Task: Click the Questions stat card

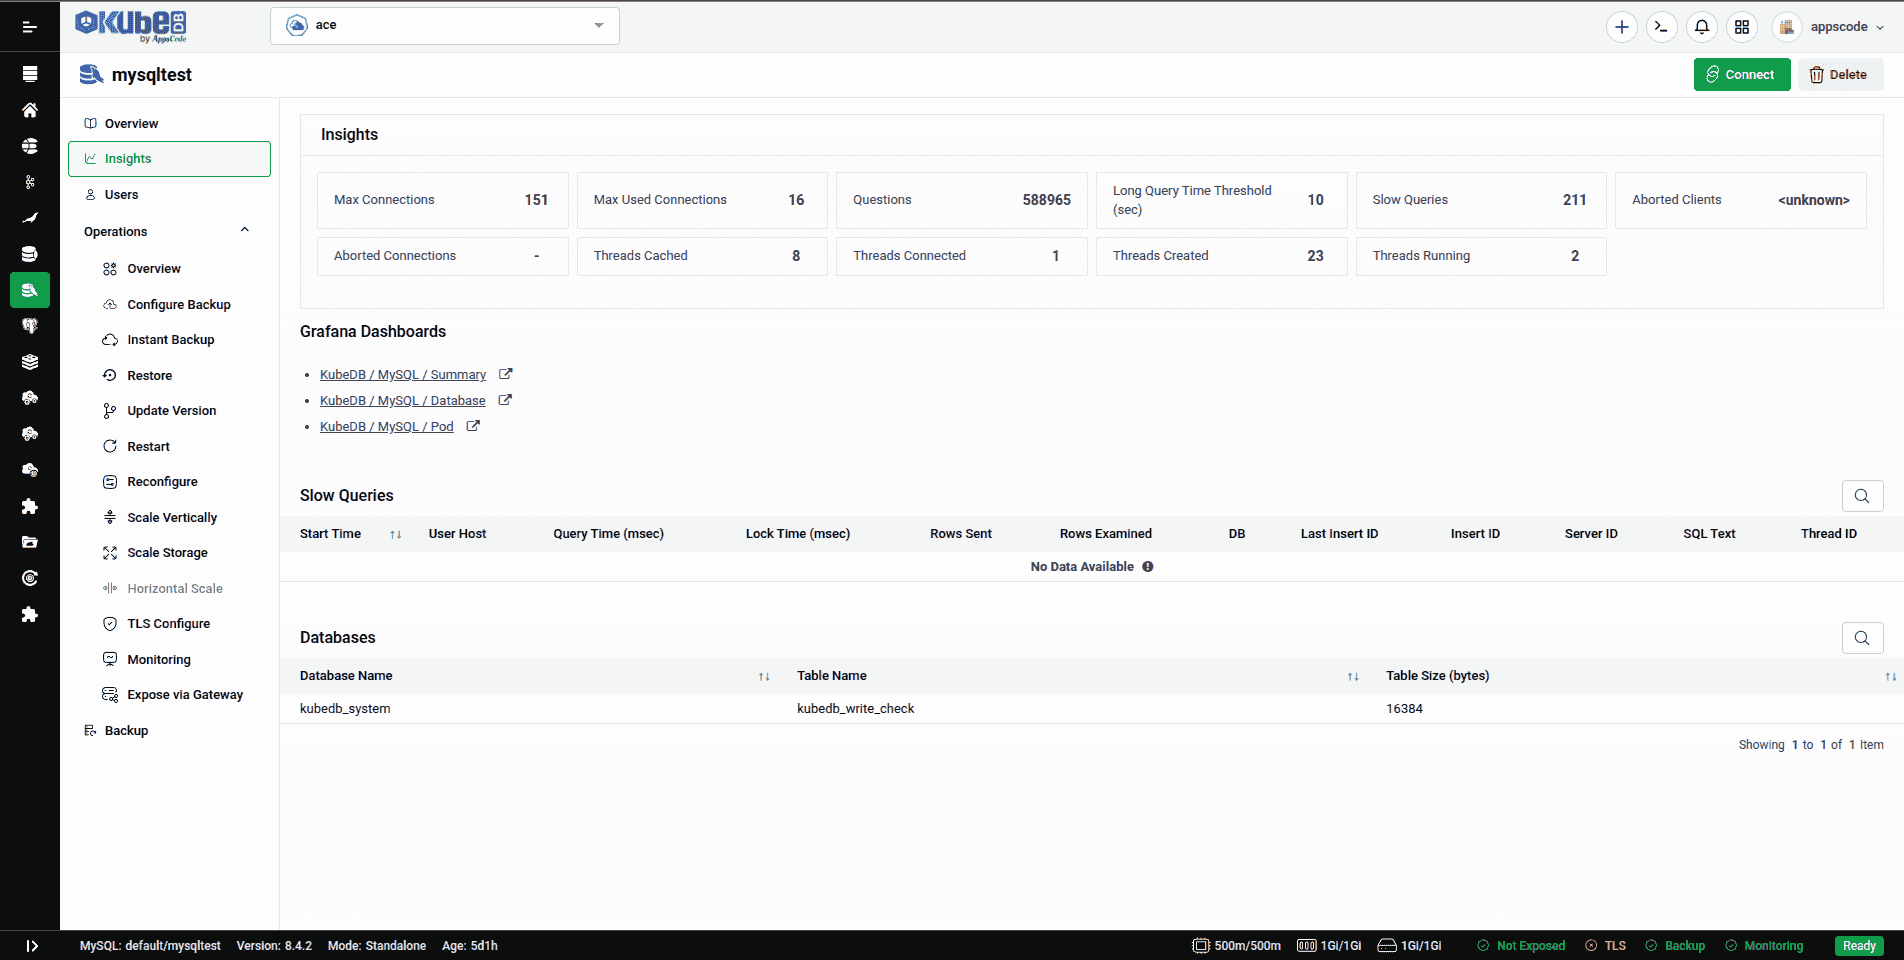Action: pos(962,200)
